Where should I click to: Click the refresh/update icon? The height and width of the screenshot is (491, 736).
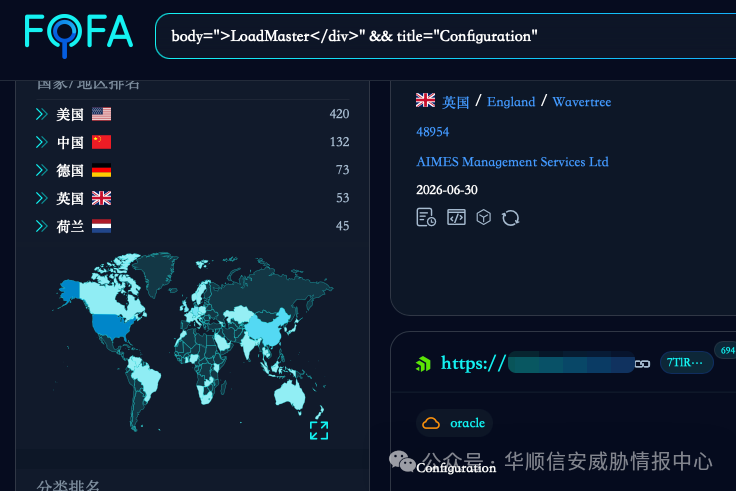(510, 218)
